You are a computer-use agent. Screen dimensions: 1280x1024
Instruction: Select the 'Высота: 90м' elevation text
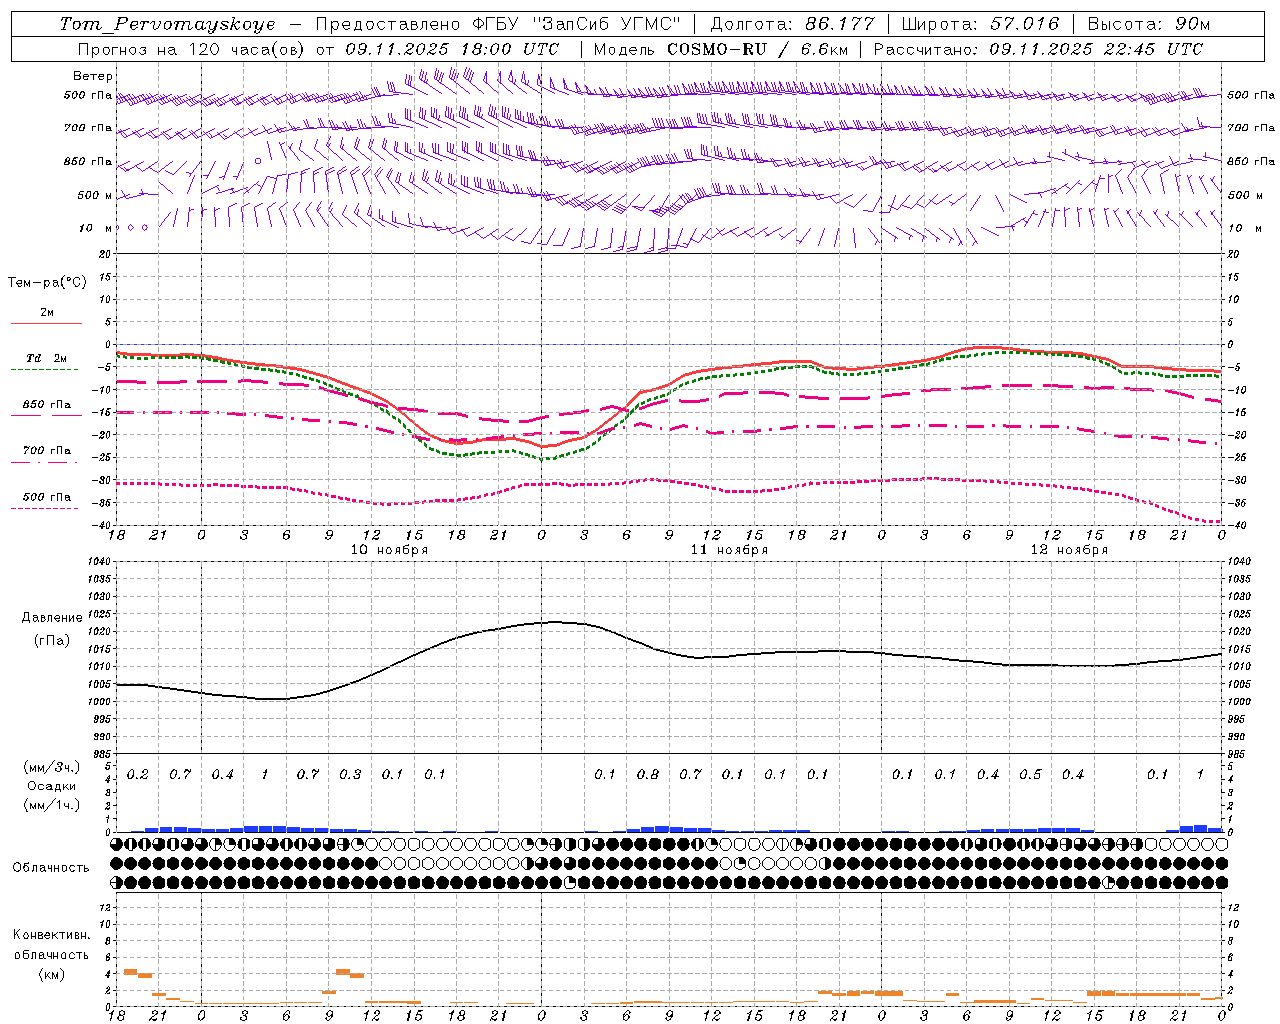coord(1148,24)
